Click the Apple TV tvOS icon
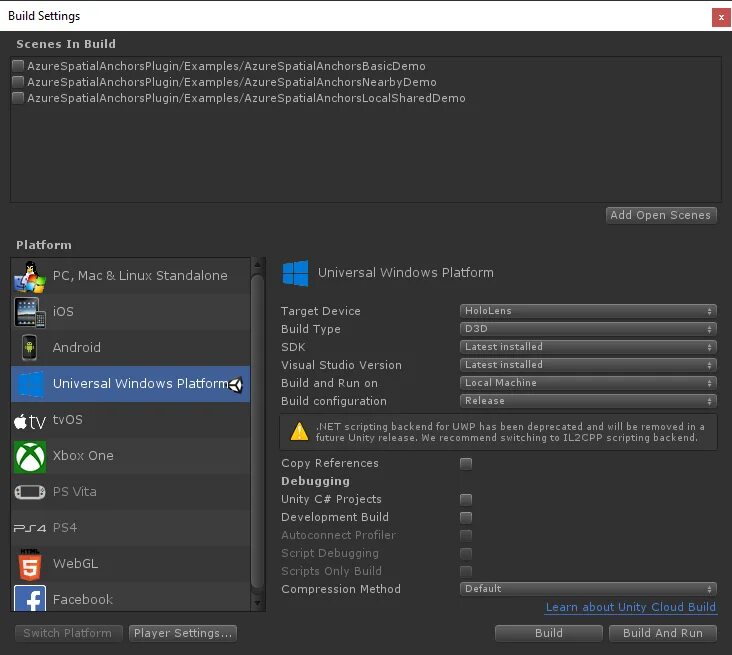This screenshot has height=655, width=732. point(30,422)
